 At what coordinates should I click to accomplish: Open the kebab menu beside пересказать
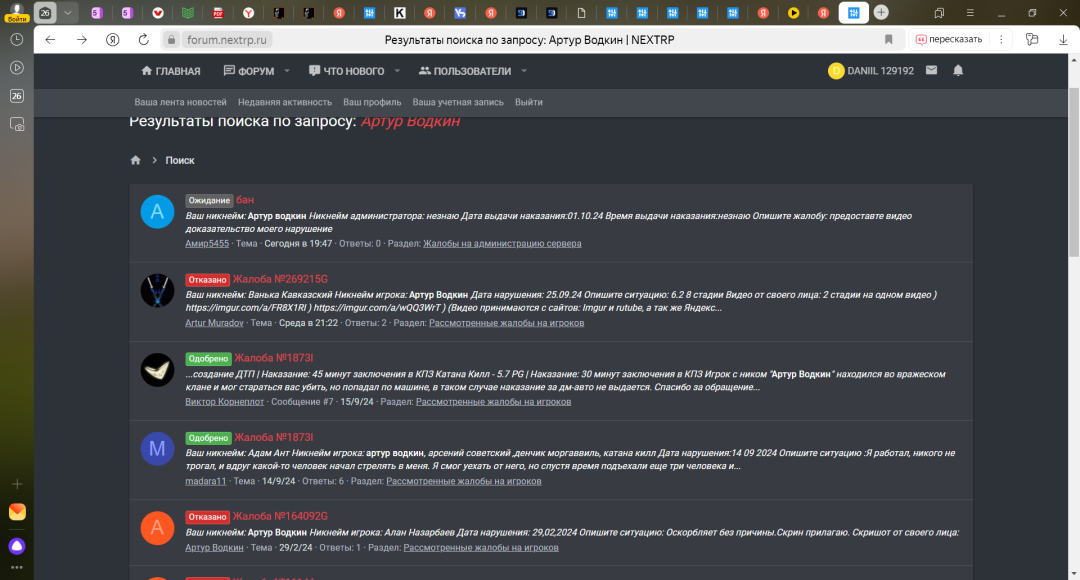(1001, 40)
